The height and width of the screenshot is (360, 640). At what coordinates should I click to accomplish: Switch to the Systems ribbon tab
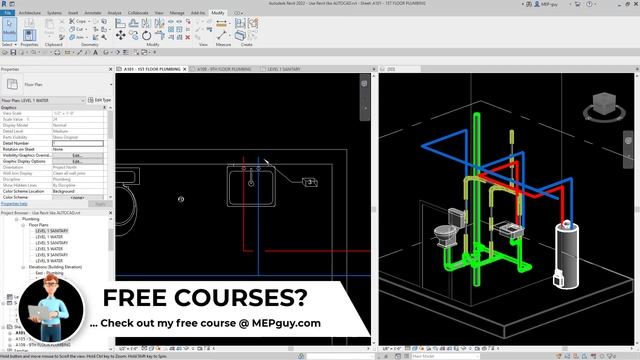click(54, 13)
